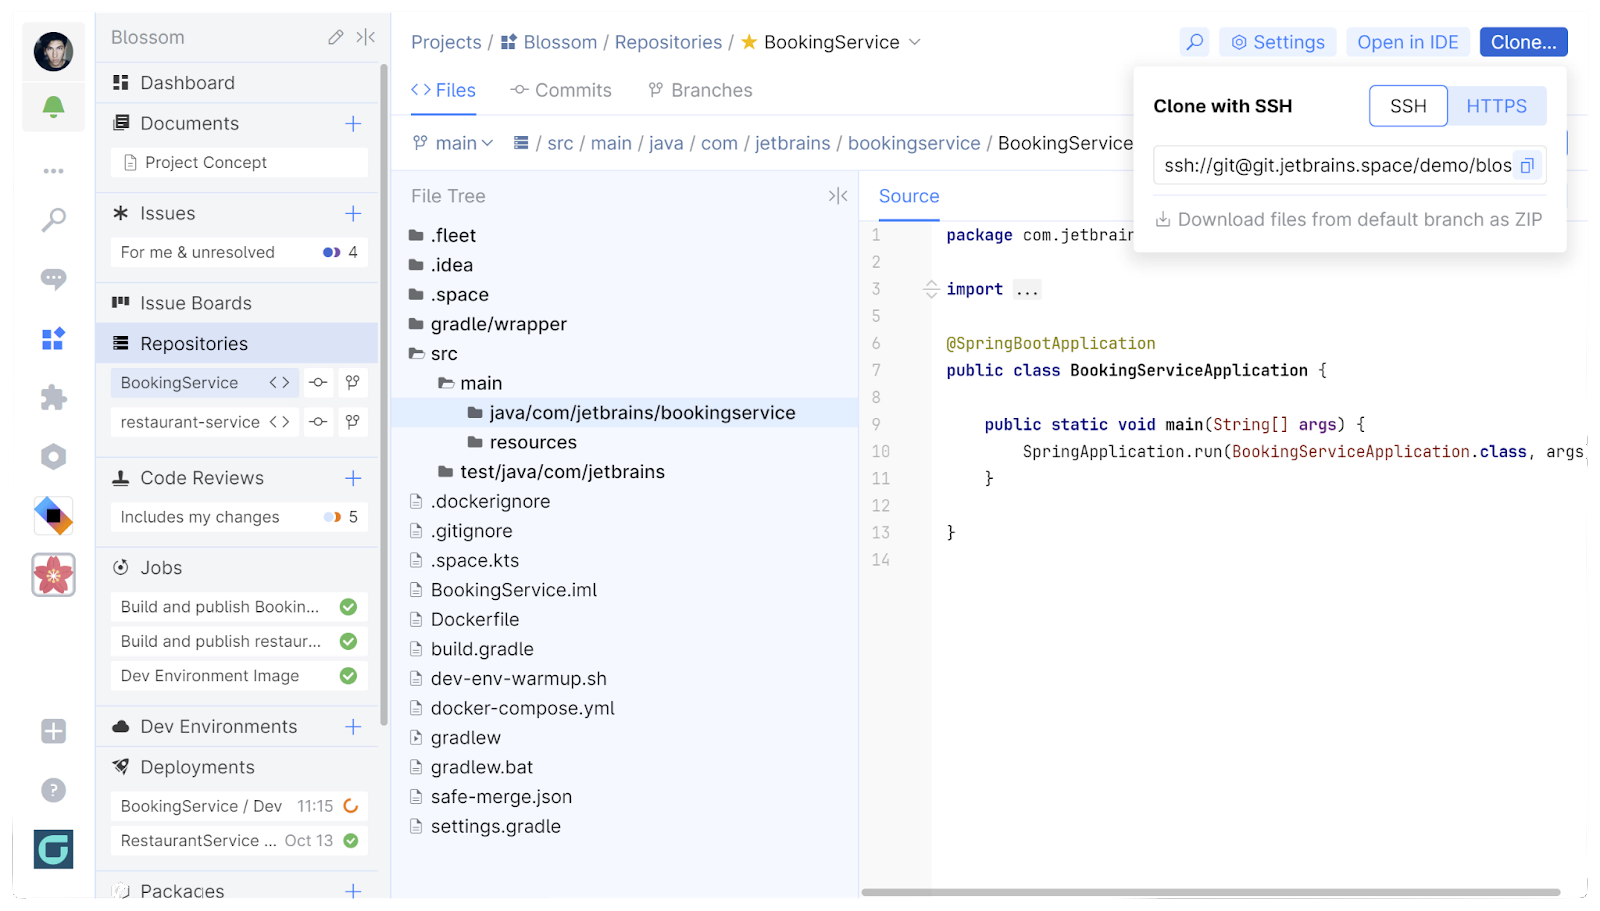
Task: Click horizontal scrollbar under code view
Action: pyautogui.click(x=1211, y=892)
